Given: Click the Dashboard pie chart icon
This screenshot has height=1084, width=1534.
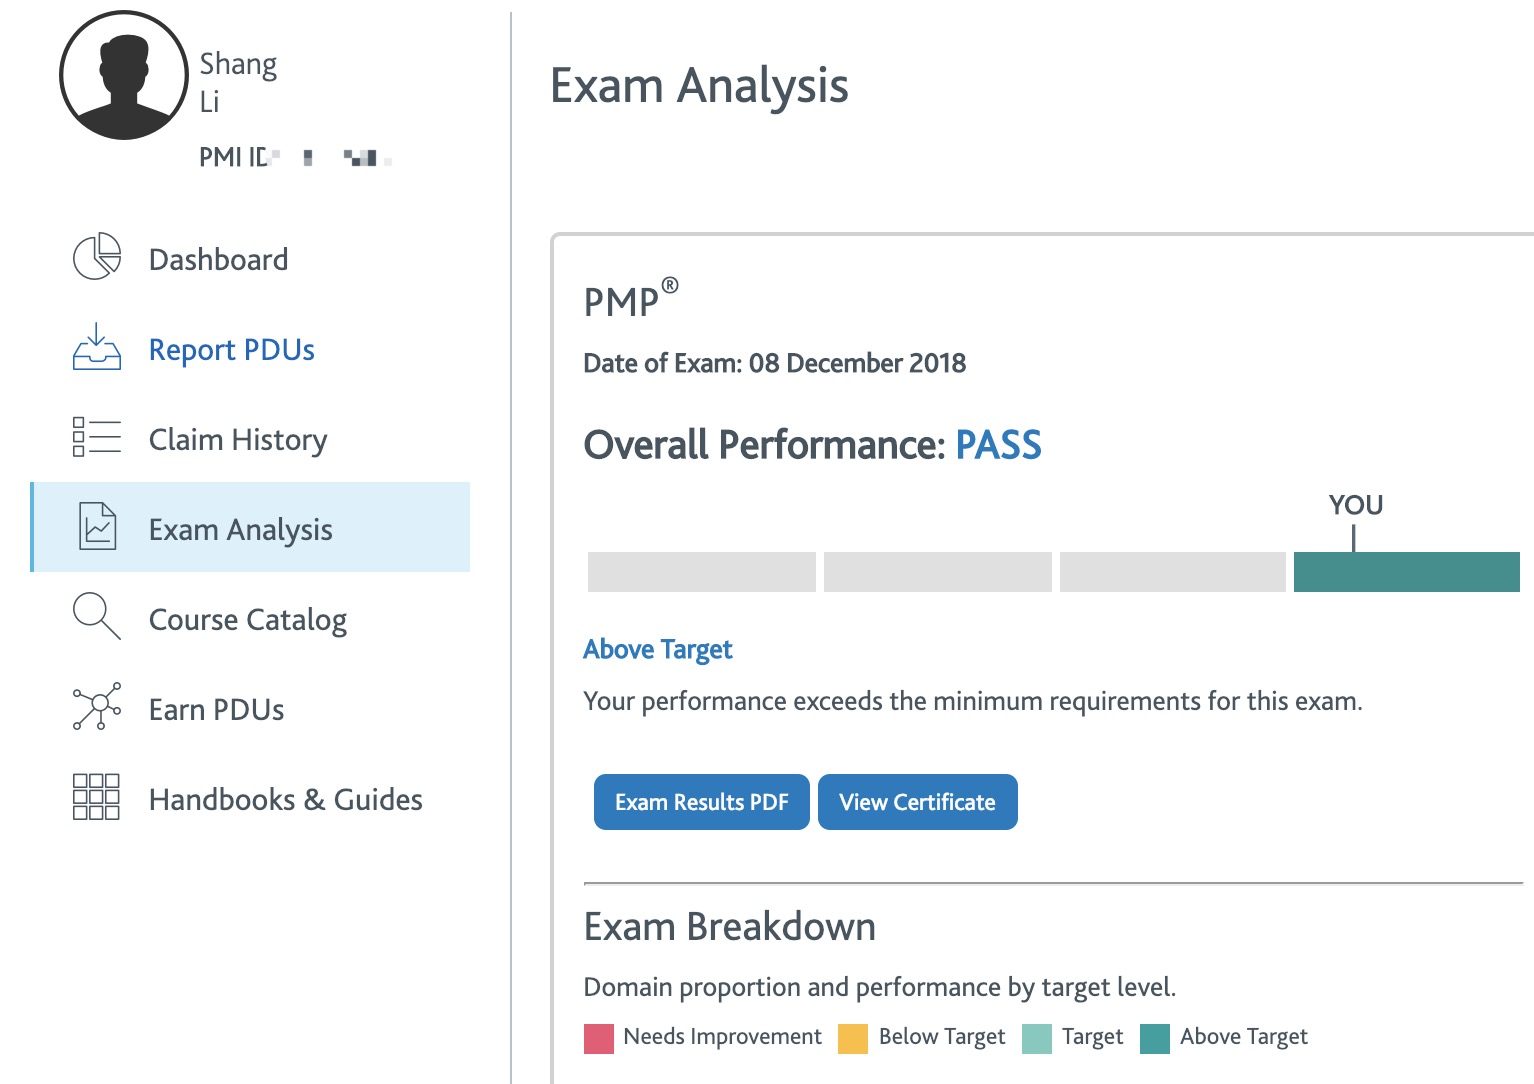Looking at the screenshot, I should point(97,257).
